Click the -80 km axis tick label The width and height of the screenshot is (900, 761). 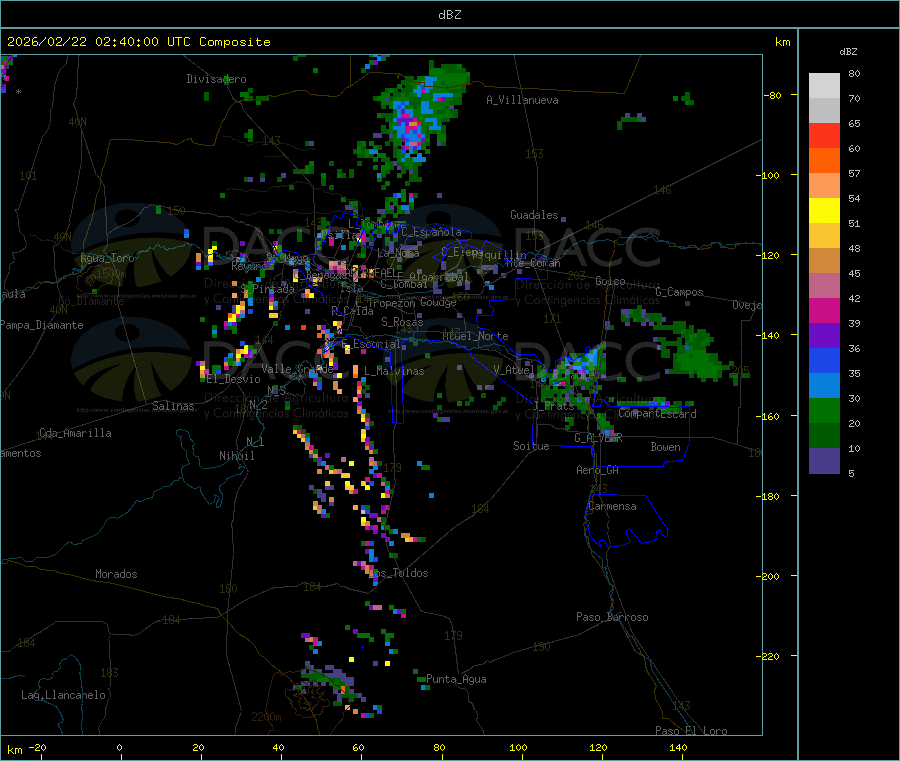[772, 95]
